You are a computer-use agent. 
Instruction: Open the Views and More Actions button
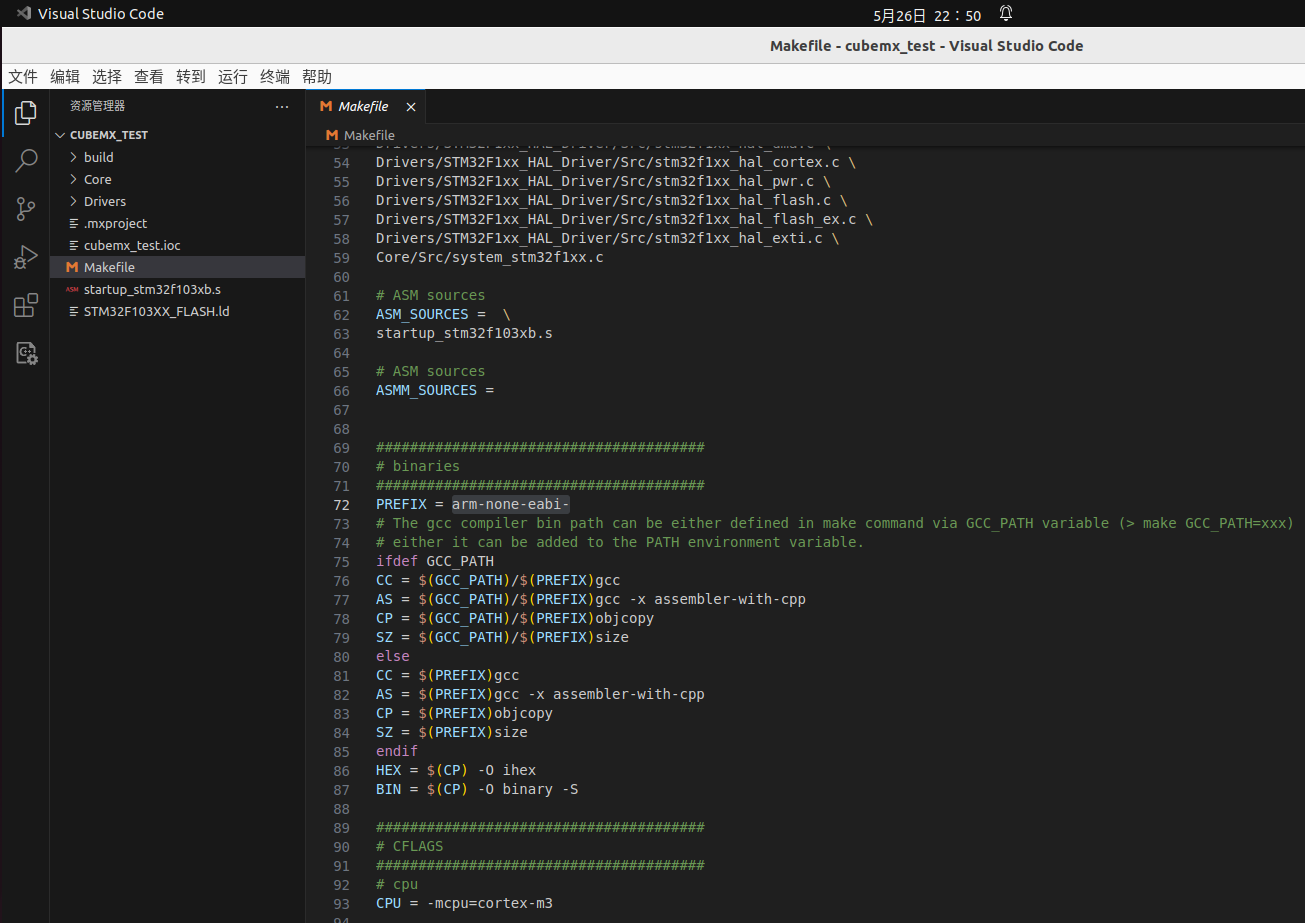coord(281,106)
